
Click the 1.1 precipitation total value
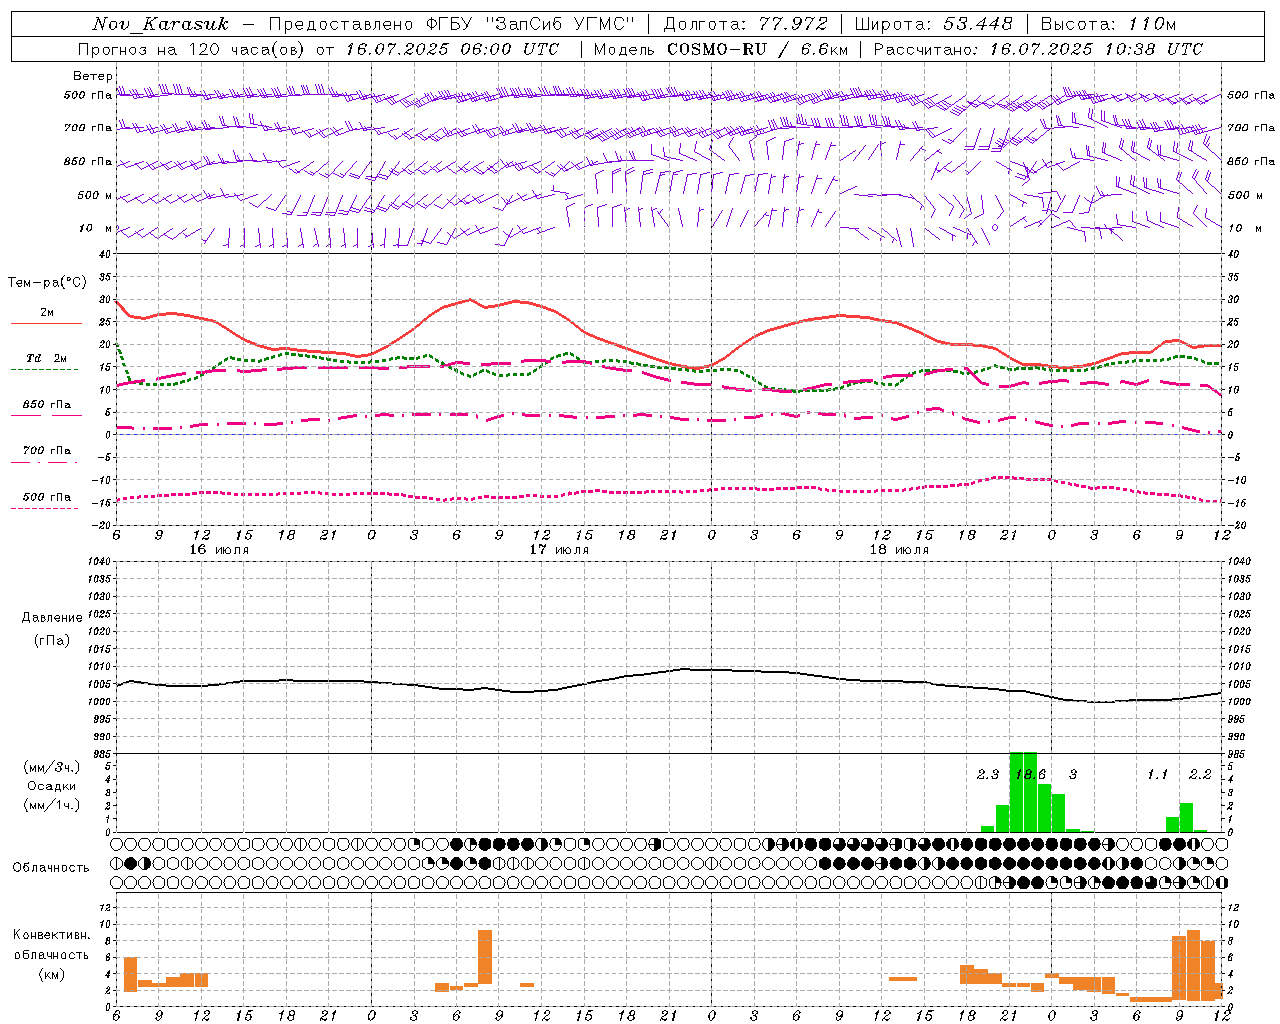(1157, 775)
